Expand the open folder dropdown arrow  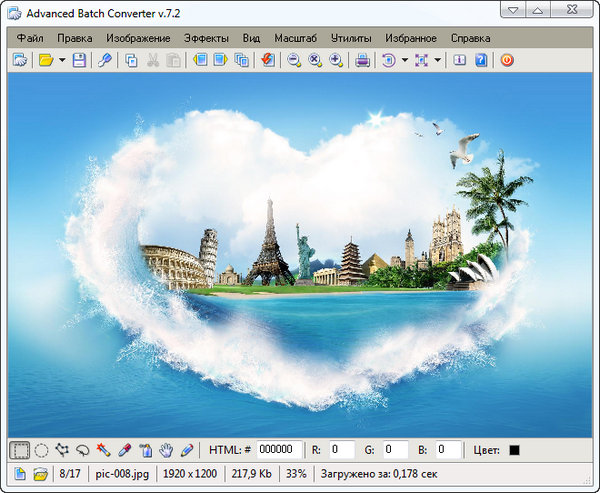62,60
